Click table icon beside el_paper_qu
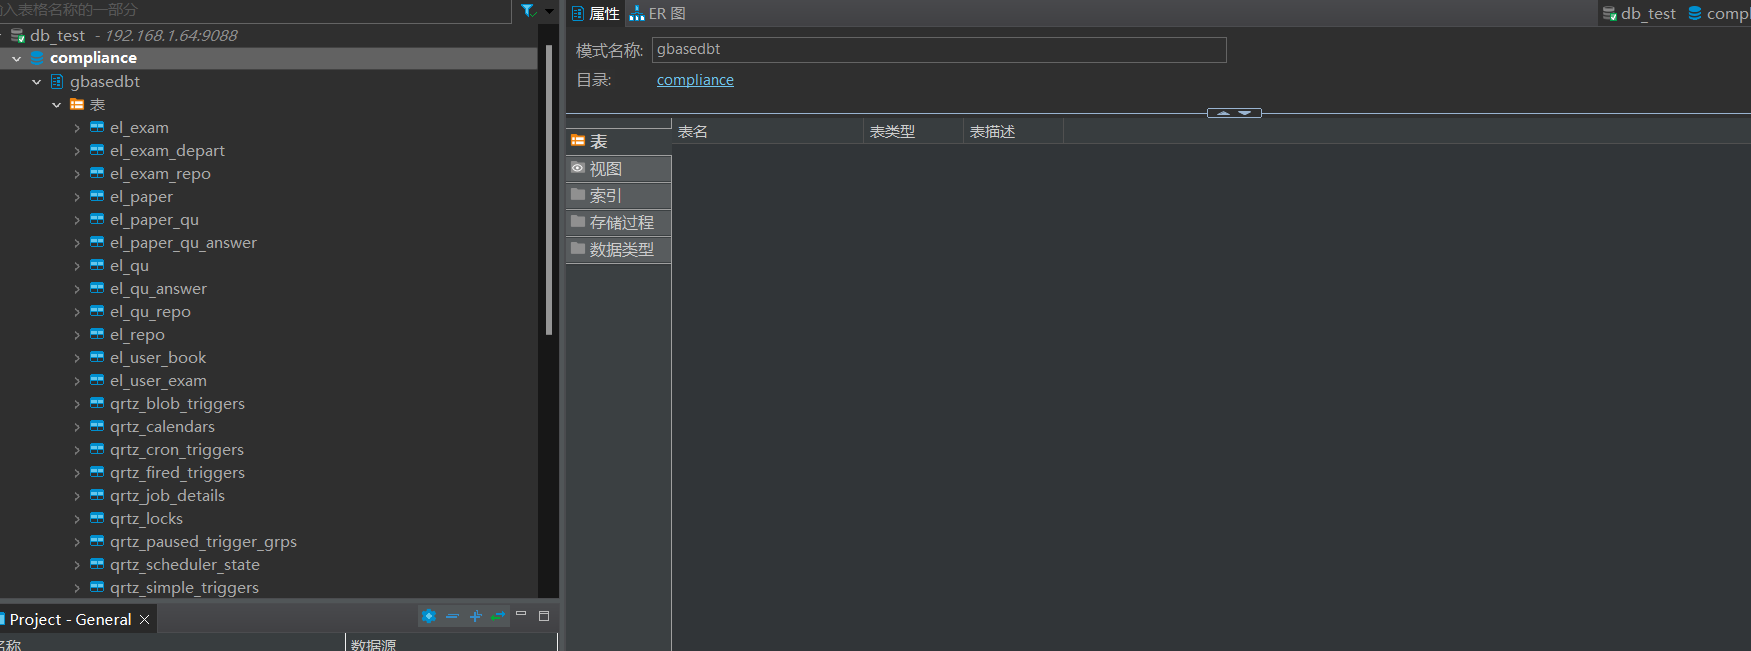The width and height of the screenshot is (1751, 651). pyautogui.click(x=97, y=219)
